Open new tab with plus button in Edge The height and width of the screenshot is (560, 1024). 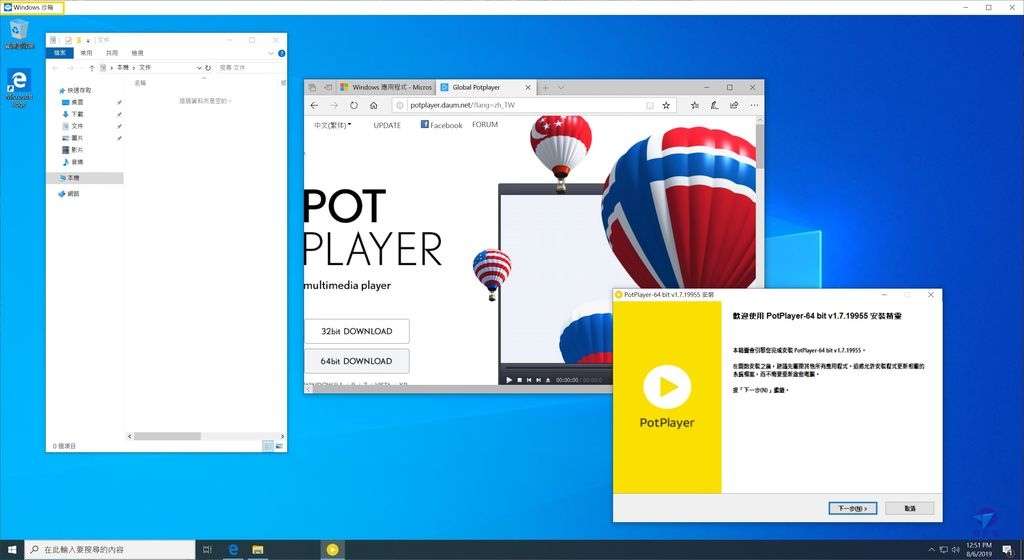point(545,87)
